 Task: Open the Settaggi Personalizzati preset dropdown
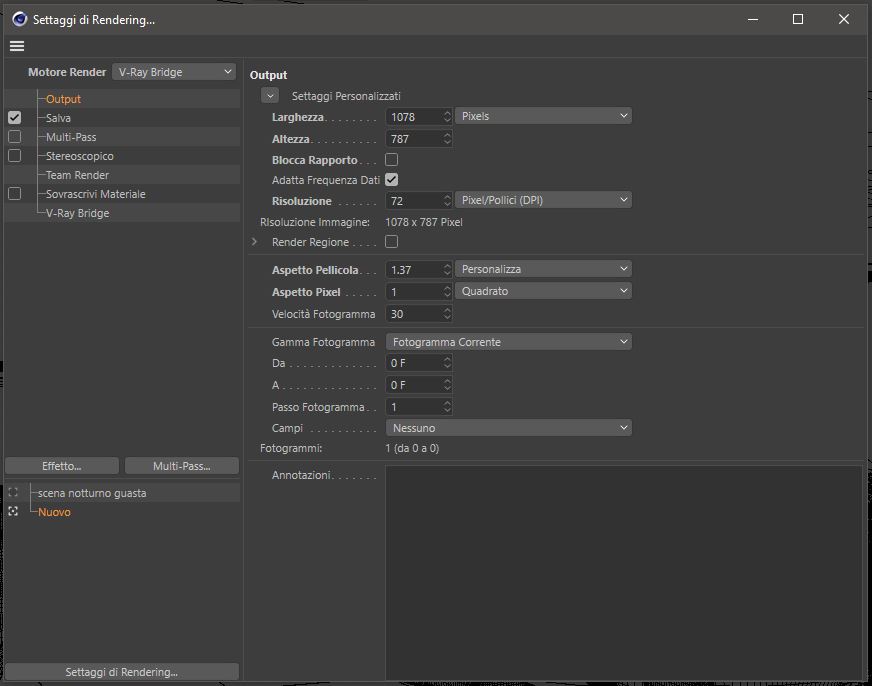tap(270, 96)
